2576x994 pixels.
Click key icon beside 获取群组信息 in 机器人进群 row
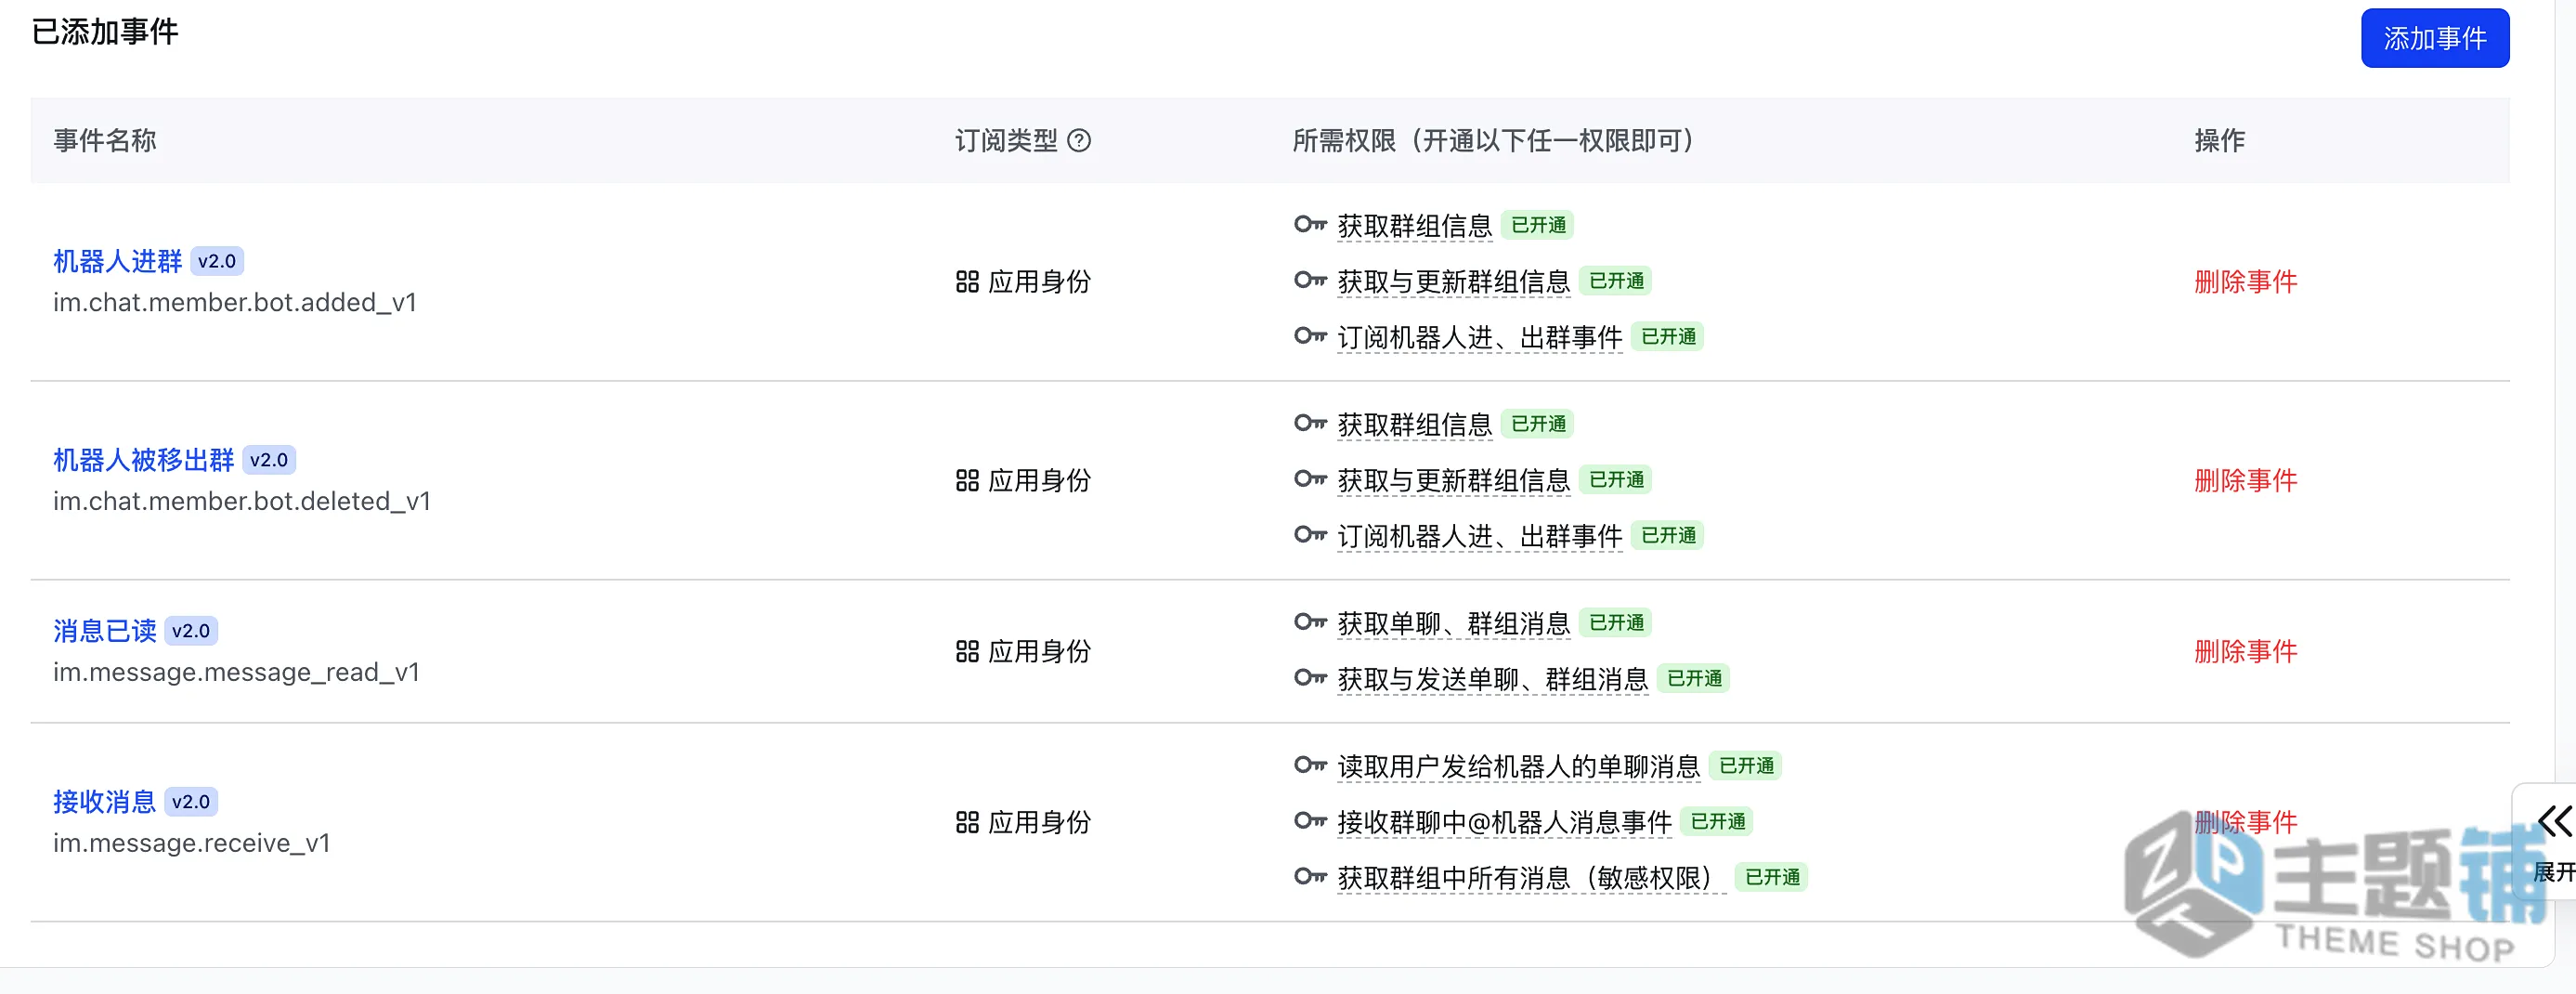click(1310, 224)
